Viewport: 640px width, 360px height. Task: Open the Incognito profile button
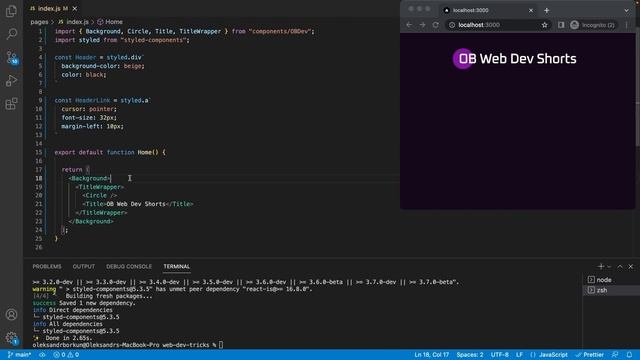(592, 25)
